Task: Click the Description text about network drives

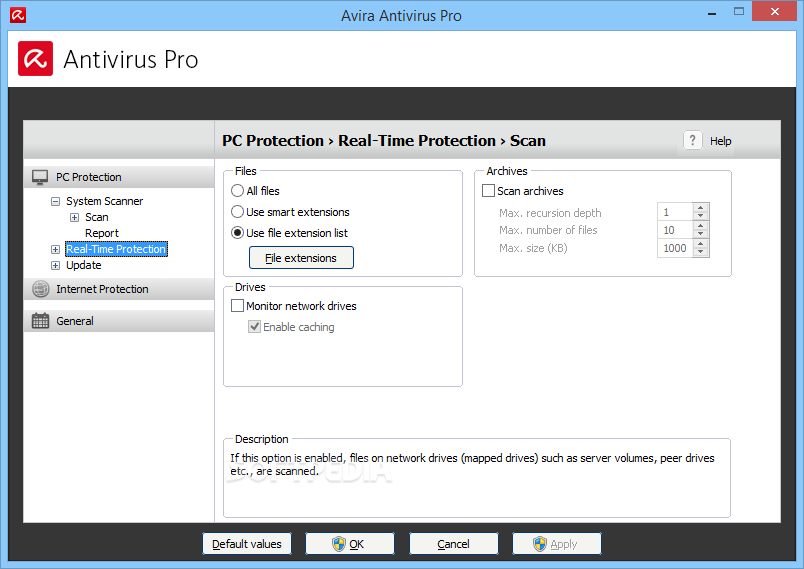Action: (x=472, y=464)
